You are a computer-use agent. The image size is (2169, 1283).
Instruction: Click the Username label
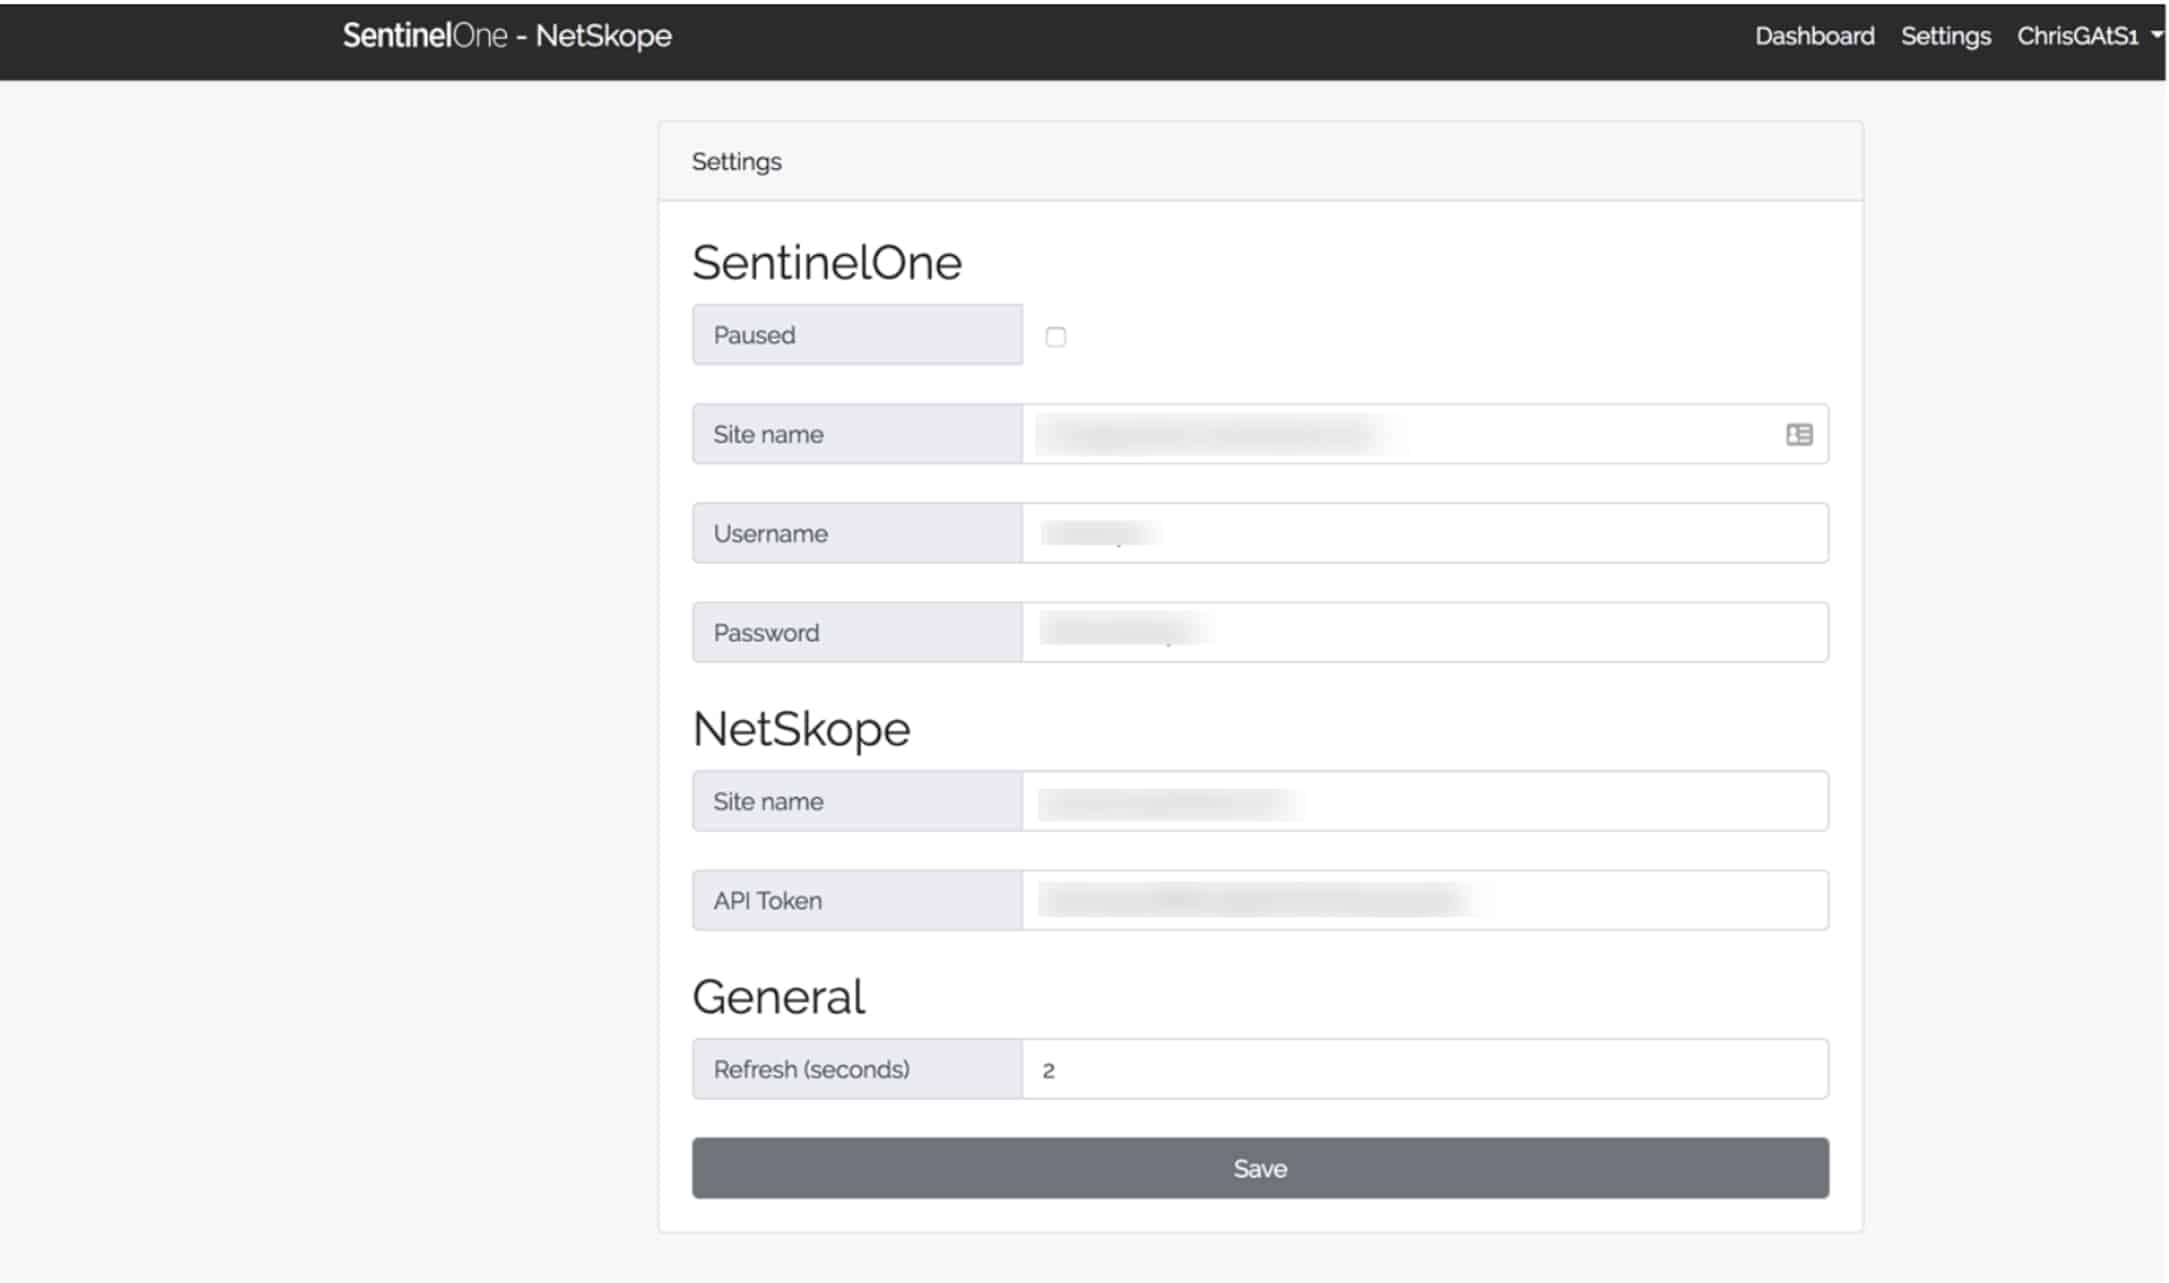[770, 533]
